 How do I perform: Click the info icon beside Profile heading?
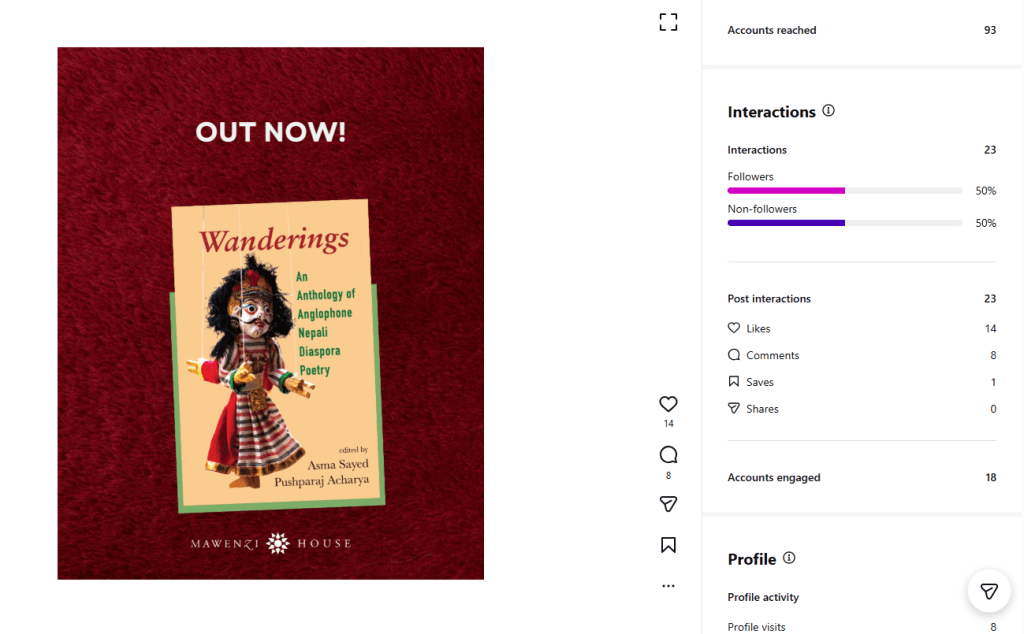[x=789, y=558]
